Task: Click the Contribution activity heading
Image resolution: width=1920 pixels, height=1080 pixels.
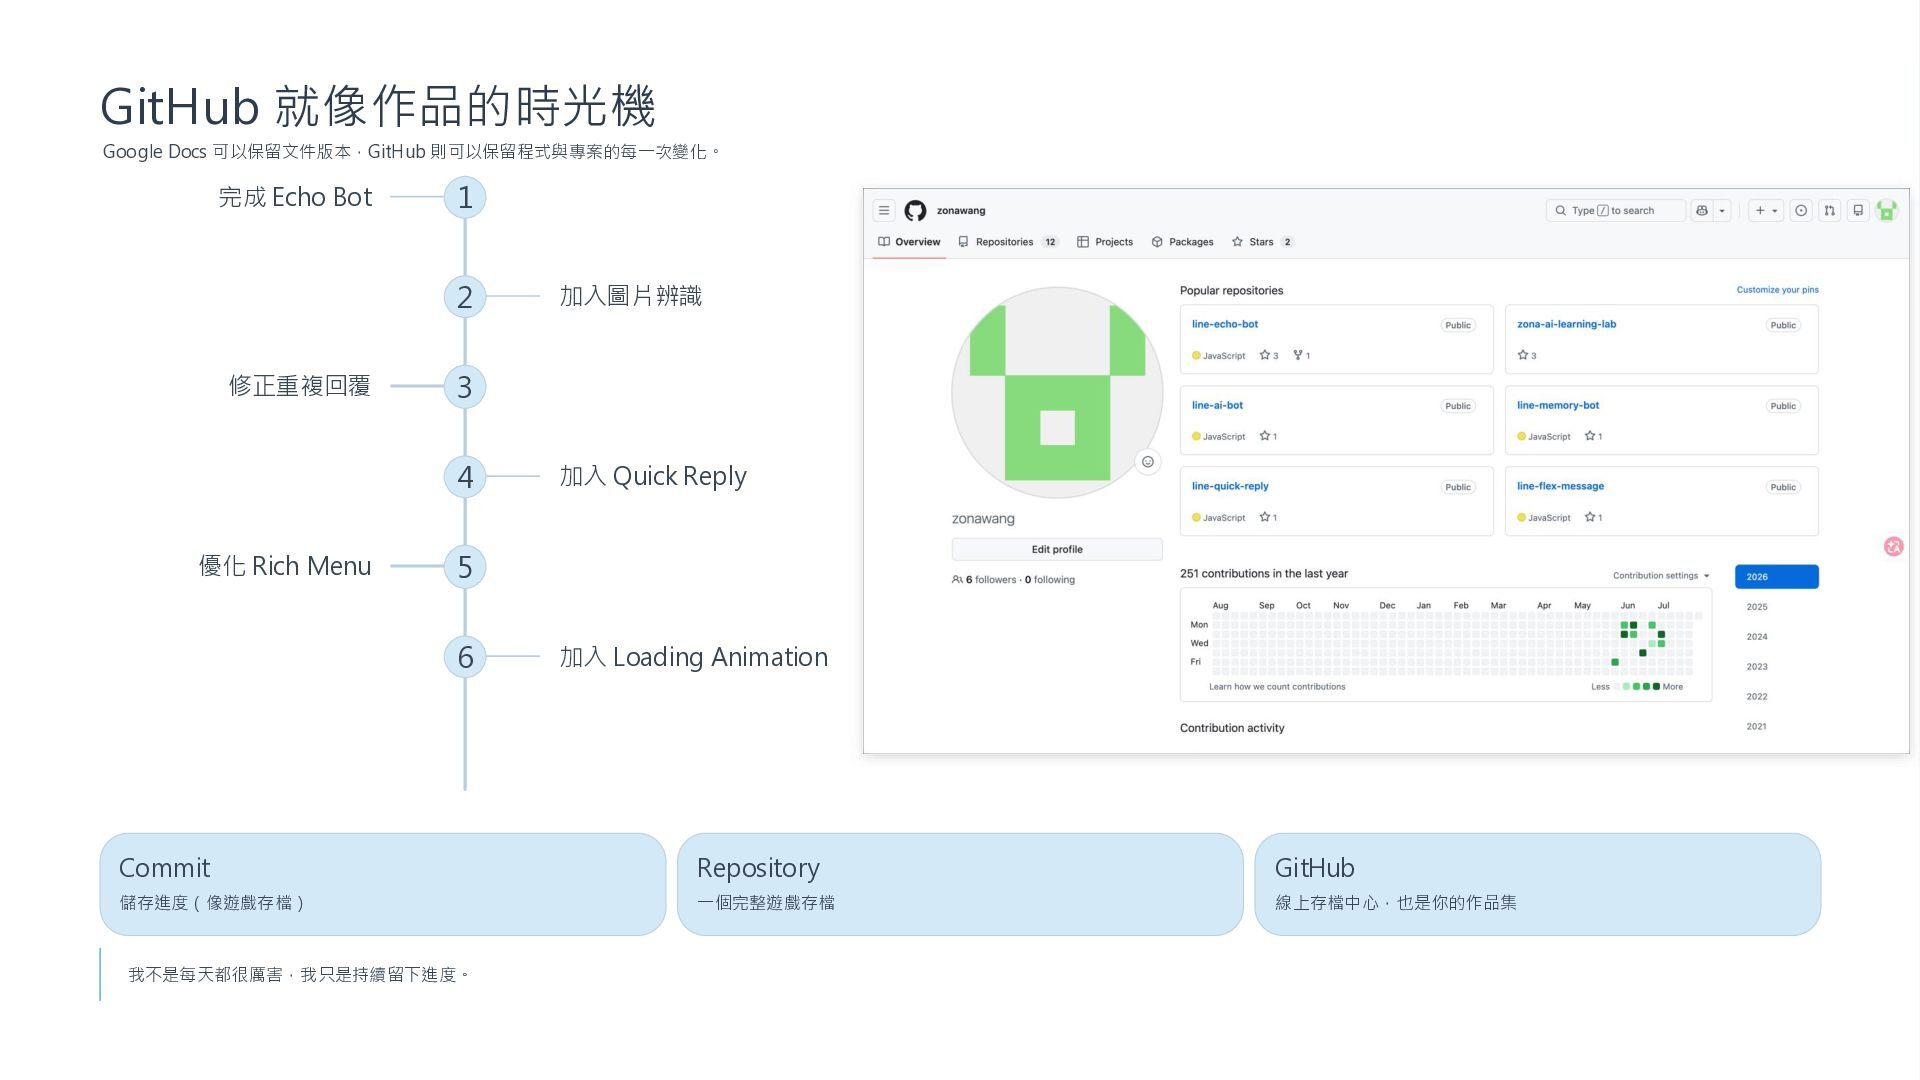Action: (x=1232, y=728)
